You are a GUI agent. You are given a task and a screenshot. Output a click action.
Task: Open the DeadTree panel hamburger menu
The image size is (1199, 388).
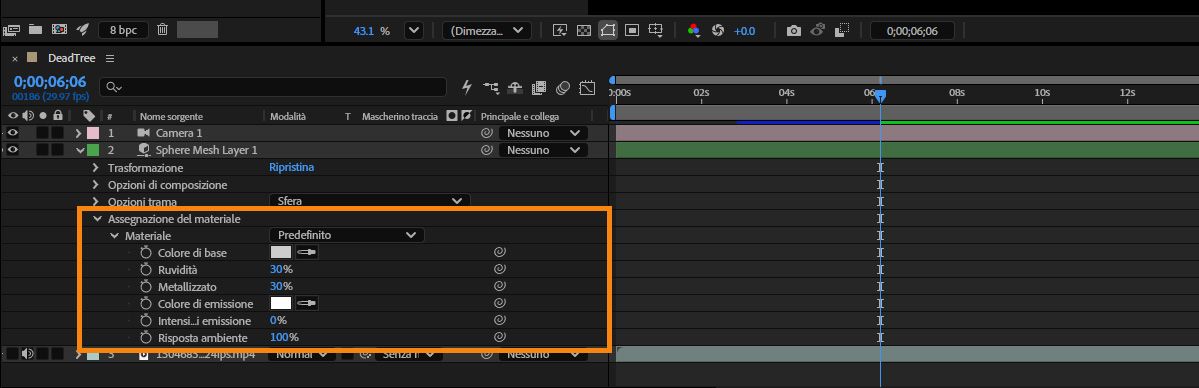tap(110, 59)
